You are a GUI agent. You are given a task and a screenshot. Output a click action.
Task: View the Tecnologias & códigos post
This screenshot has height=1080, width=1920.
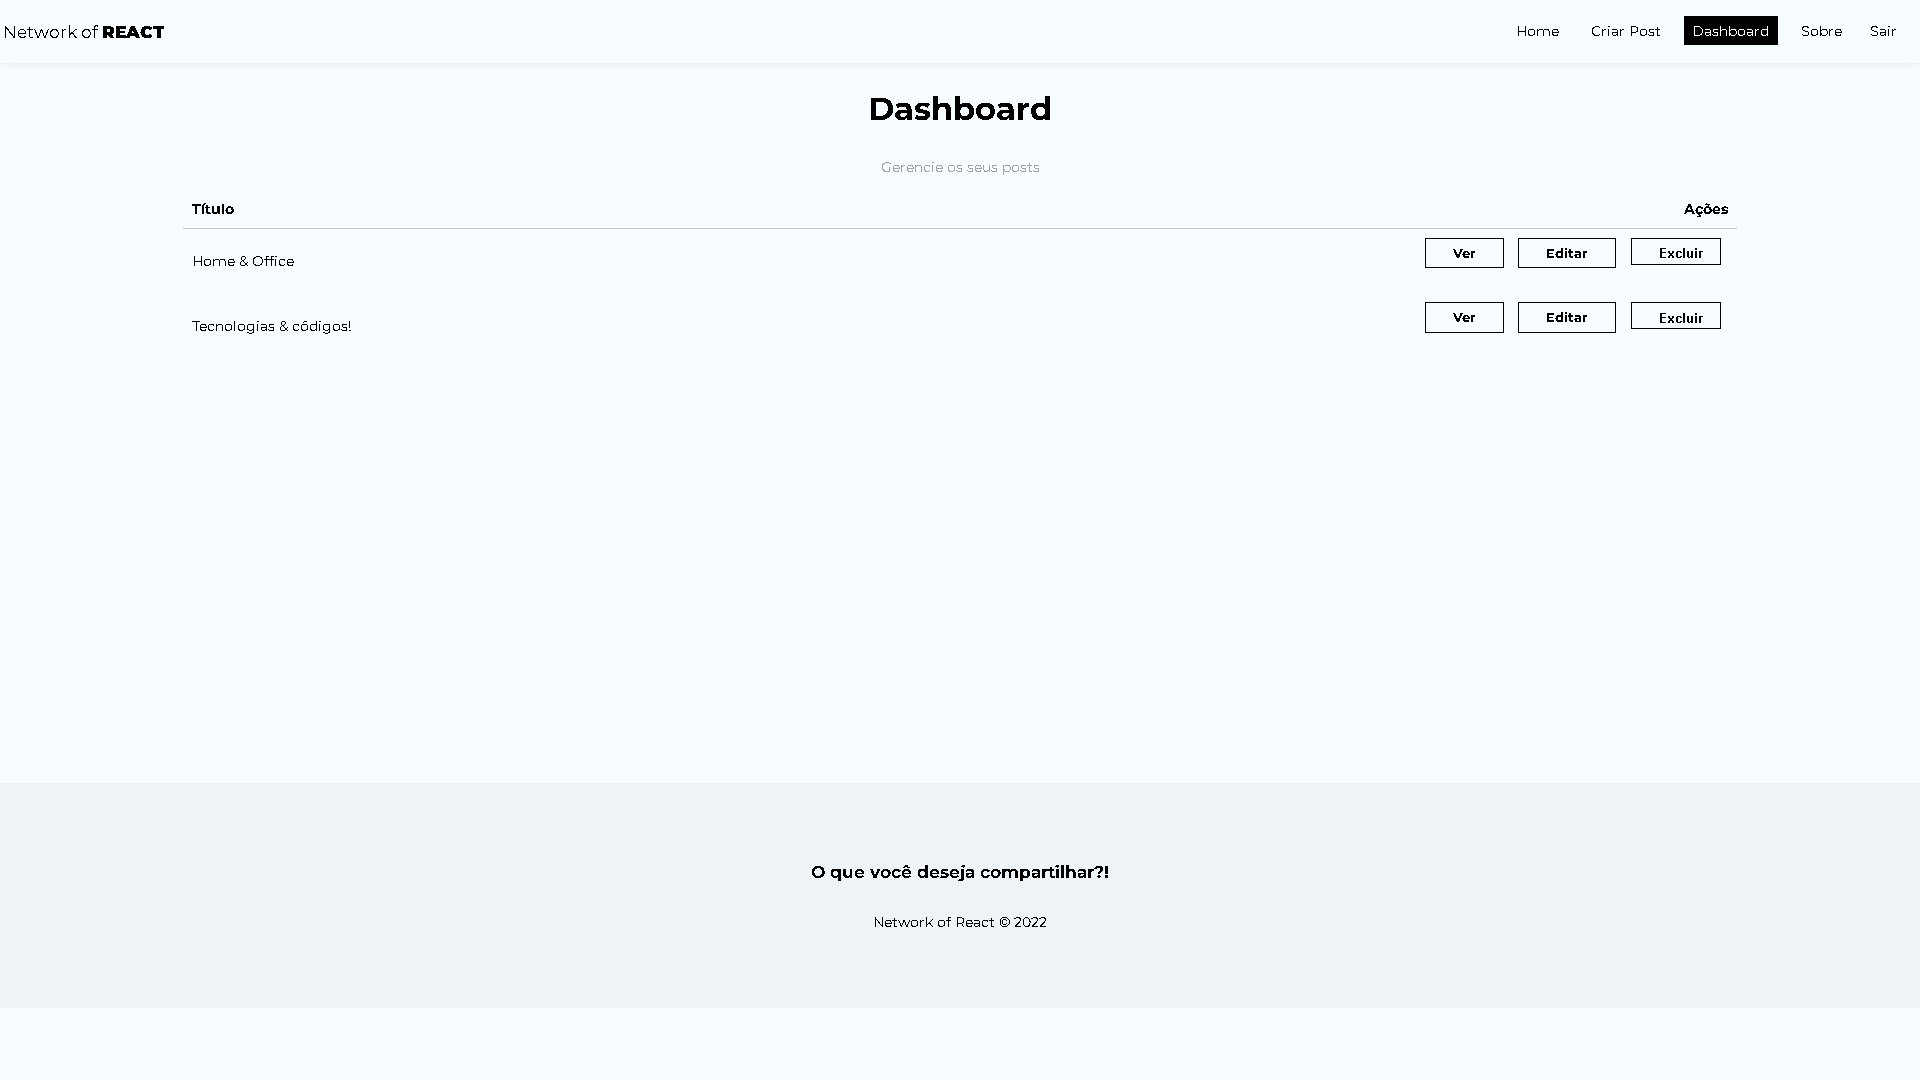click(x=1463, y=317)
